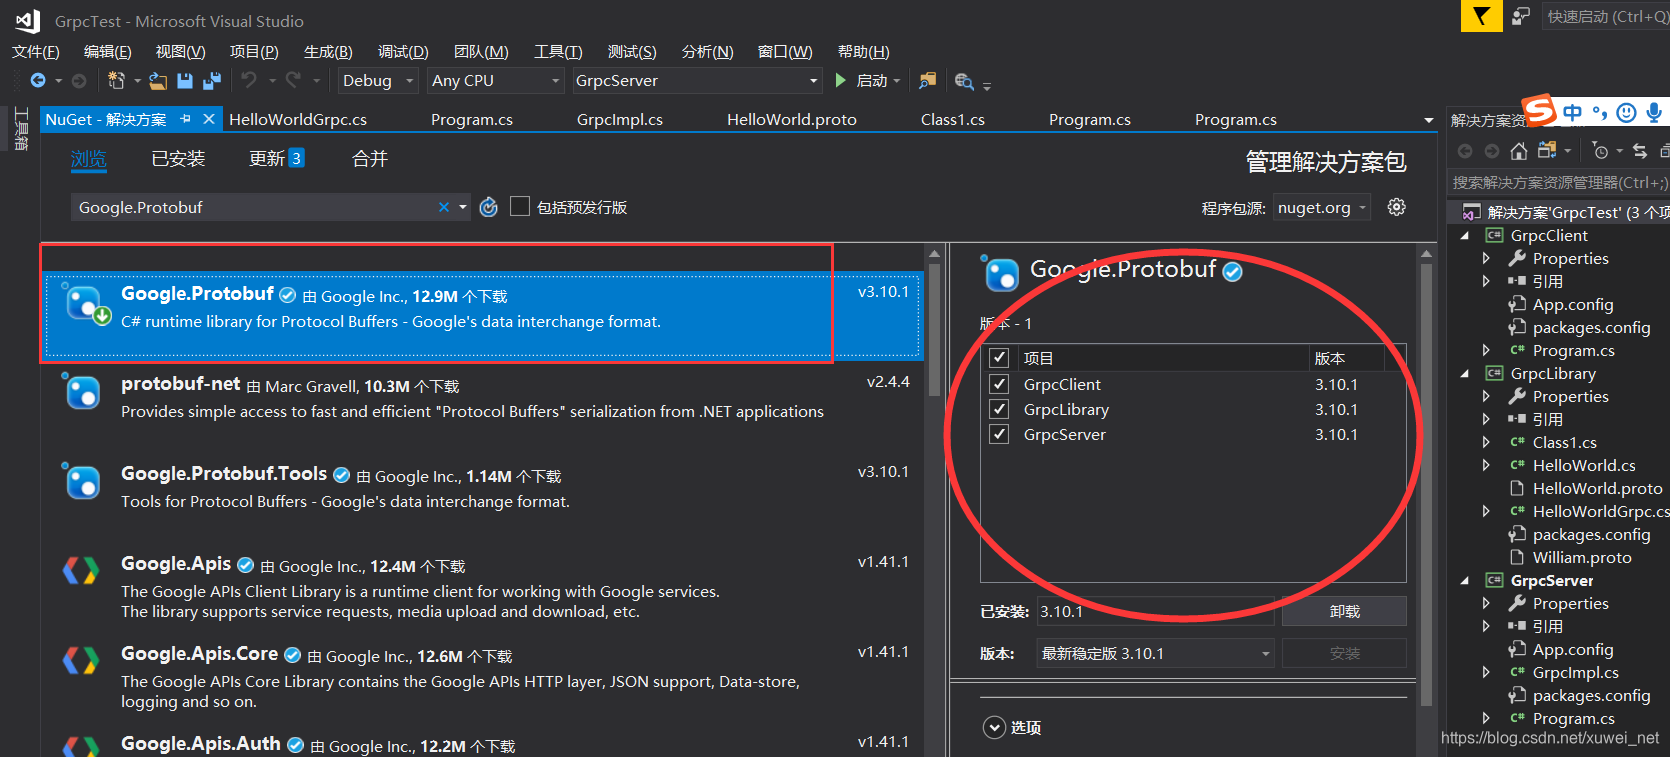The image size is (1670, 757).
Task: Click Sogou punctuation mode icon
Action: pyautogui.click(x=1600, y=112)
